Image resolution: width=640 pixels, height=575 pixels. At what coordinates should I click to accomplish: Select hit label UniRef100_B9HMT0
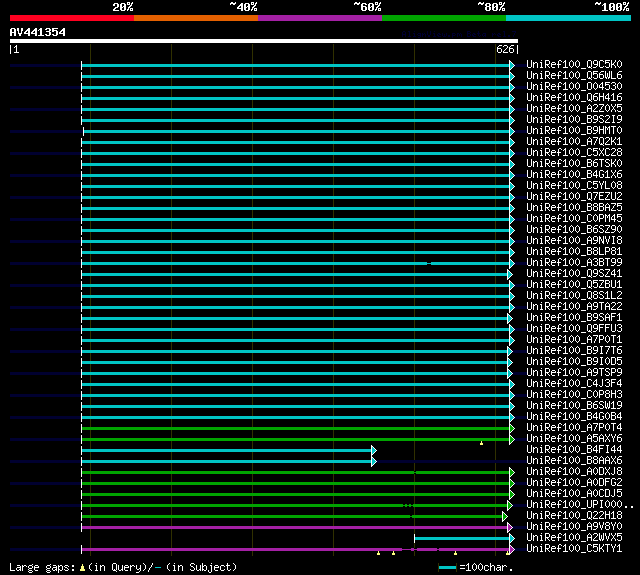point(574,131)
